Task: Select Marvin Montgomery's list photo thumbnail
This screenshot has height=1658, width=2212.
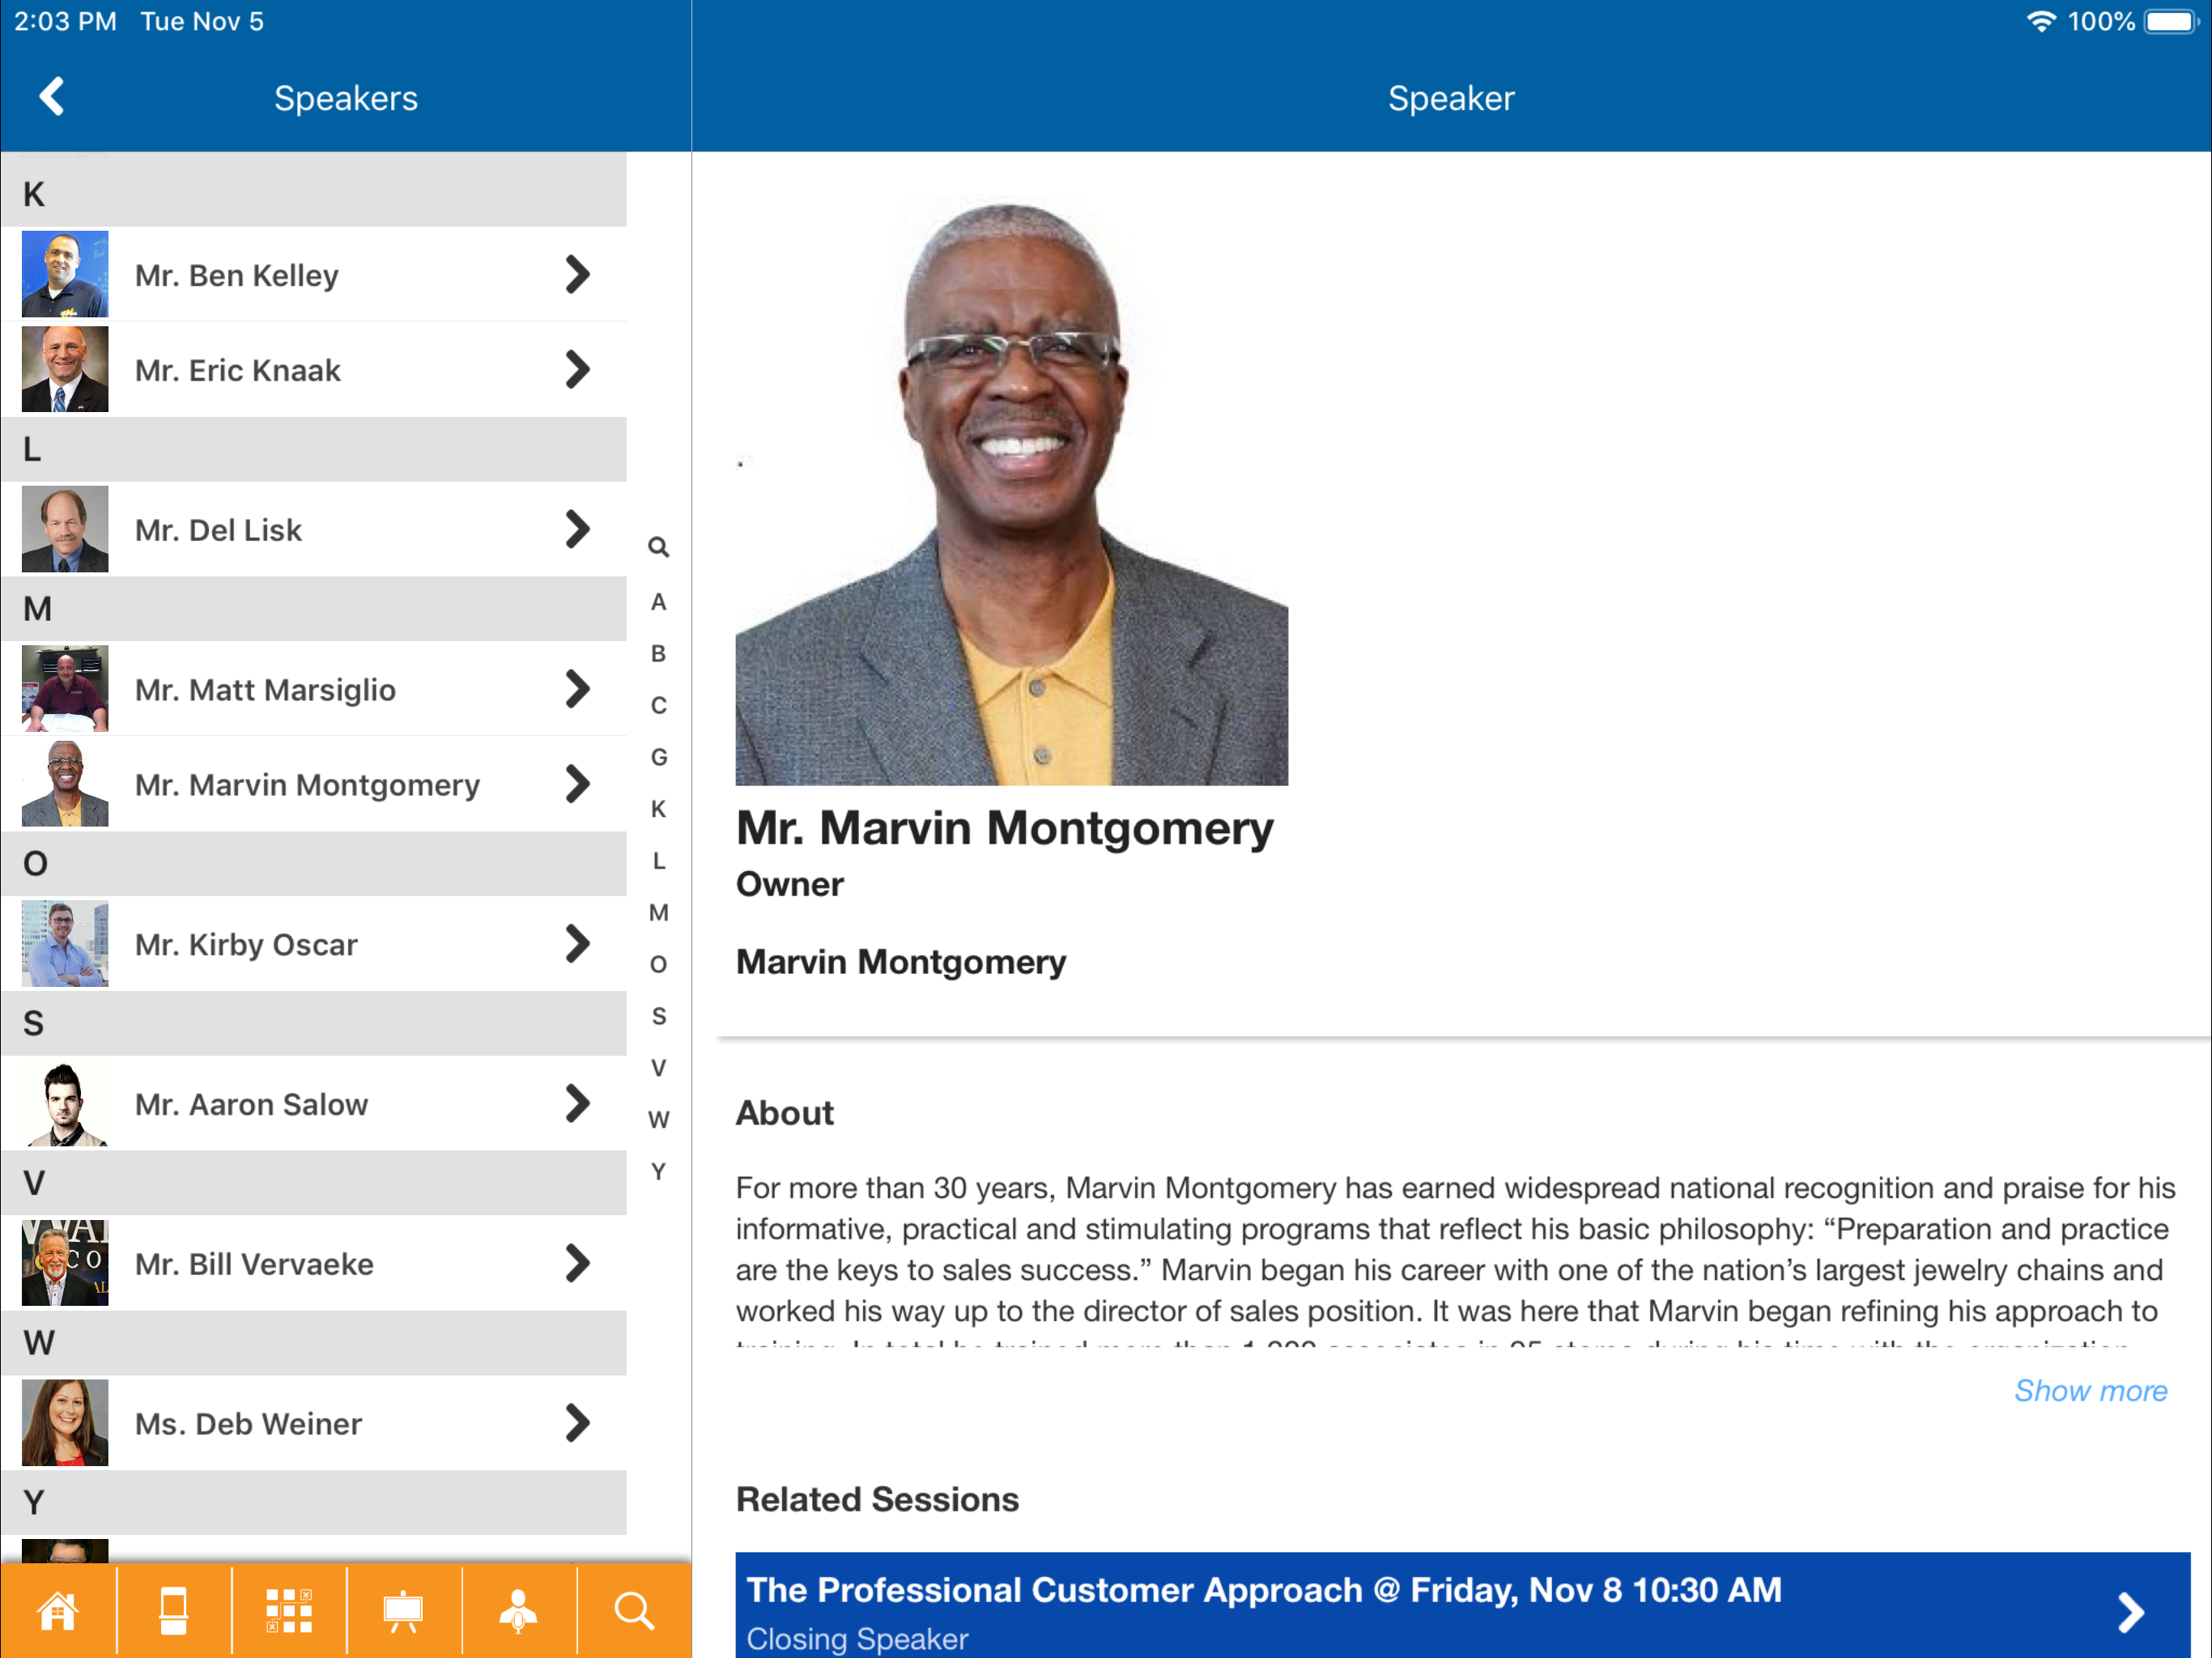Action: (x=65, y=784)
